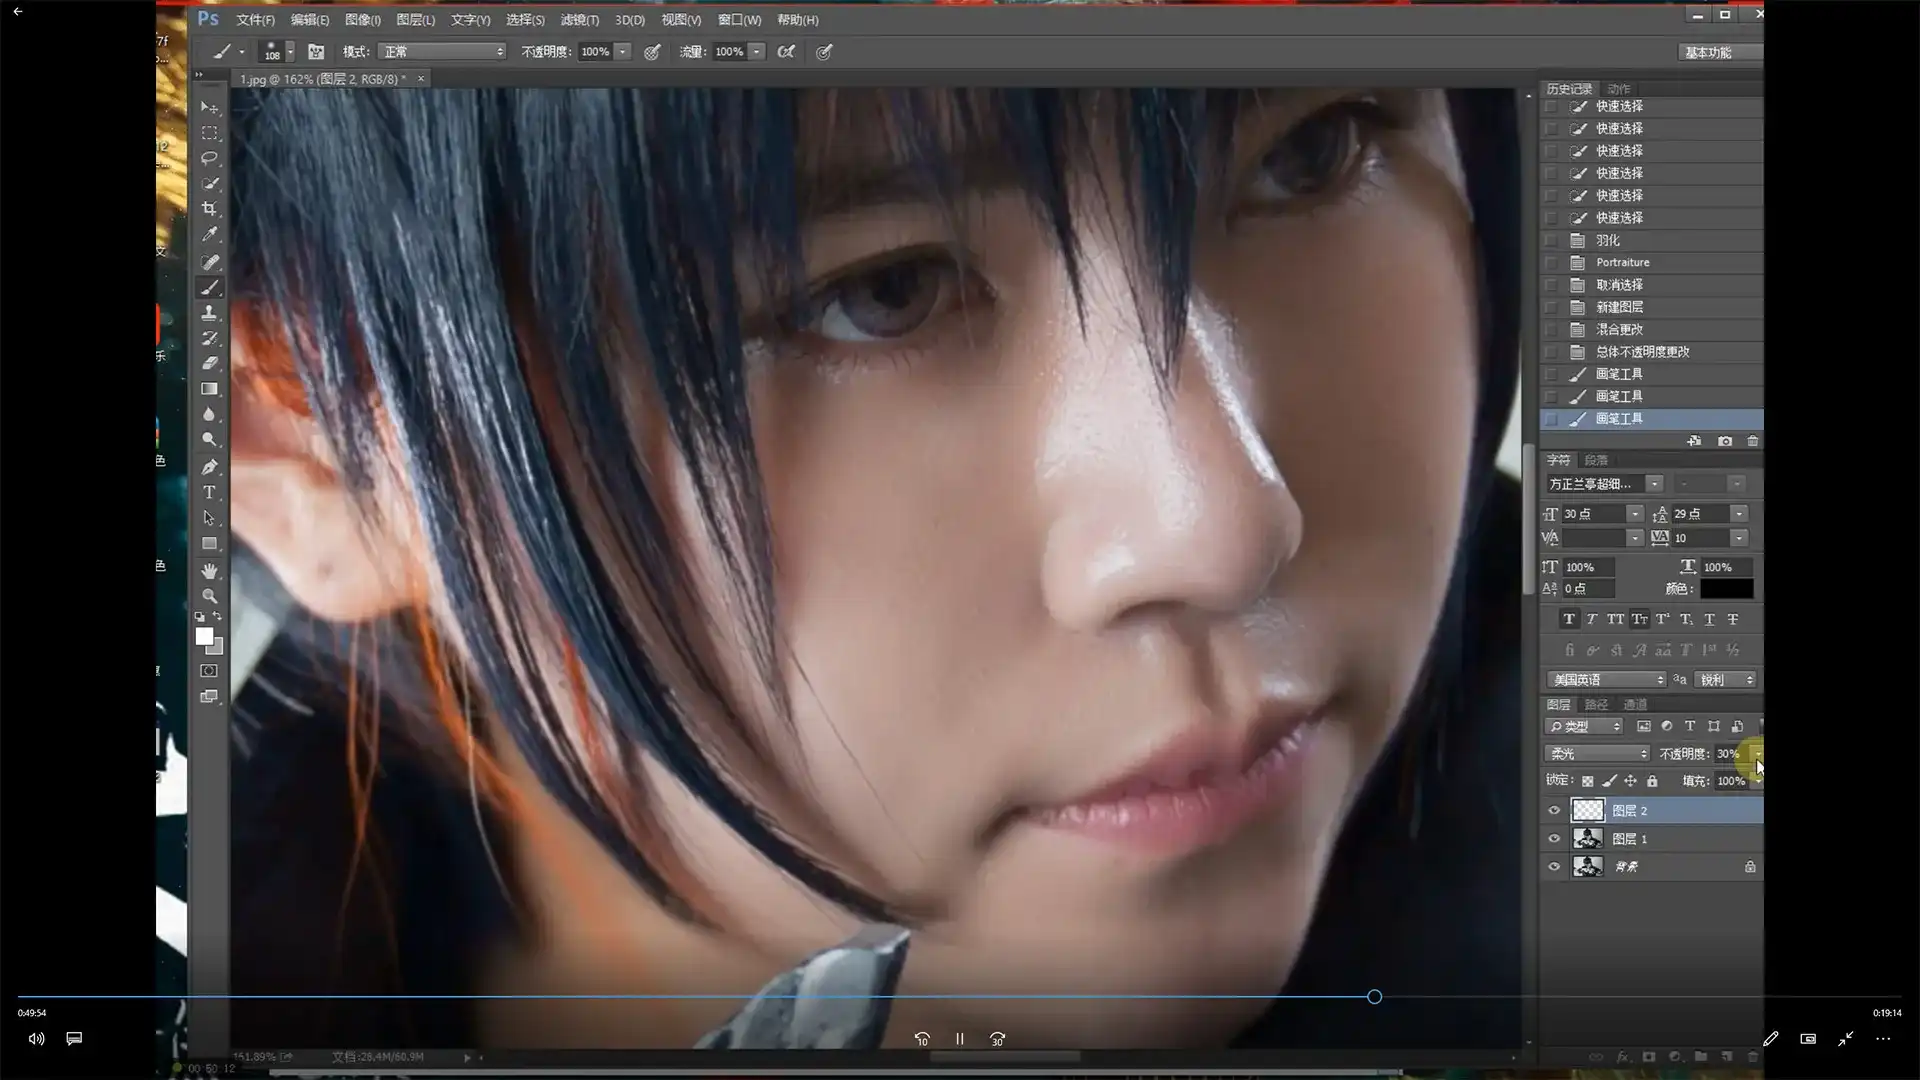Switch to the 通道 tab
This screenshot has height=1080, width=1920.
1635,705
